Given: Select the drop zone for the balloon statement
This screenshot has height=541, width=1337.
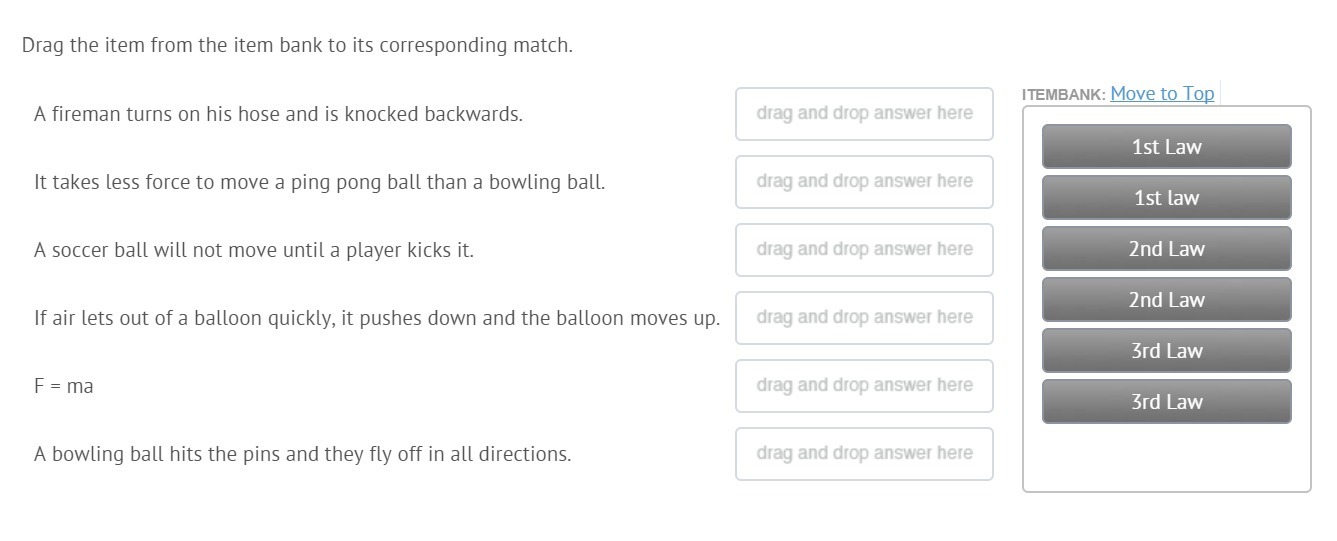Looking at the screenshot, I should (x=864, y=318).
